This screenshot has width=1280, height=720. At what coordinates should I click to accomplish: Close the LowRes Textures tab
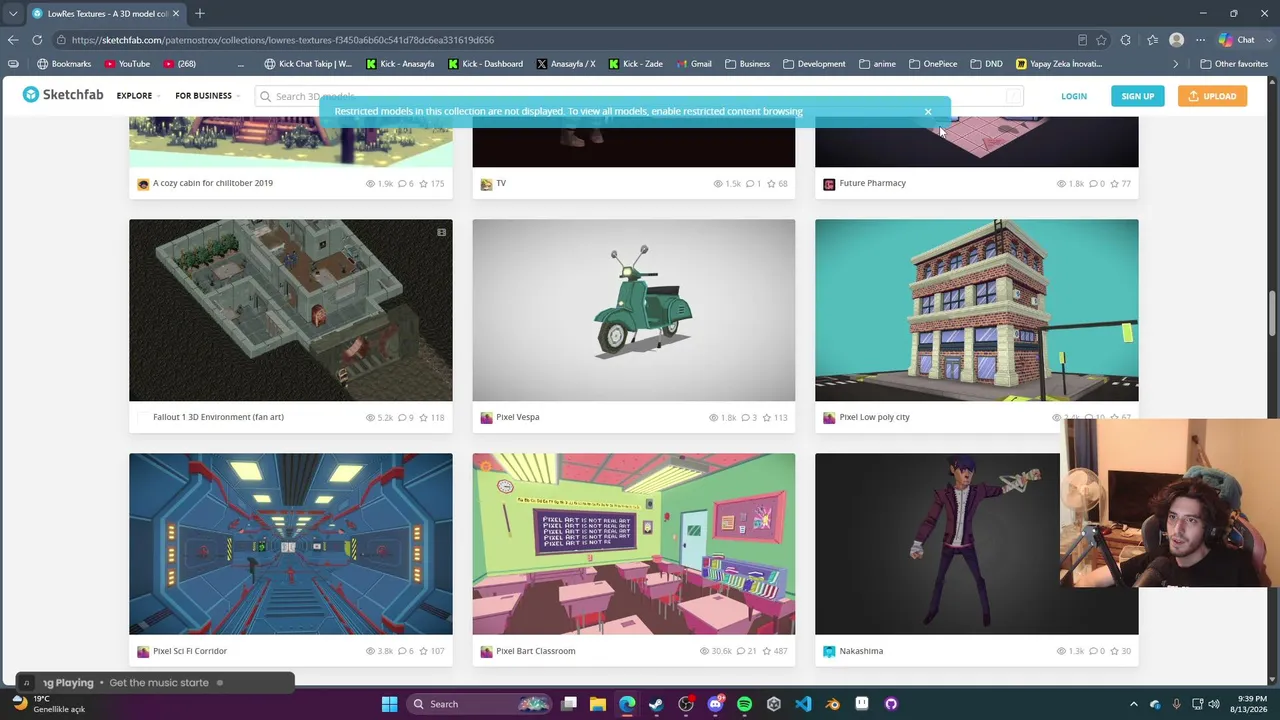pyautogui.click(x=176, y=14)
